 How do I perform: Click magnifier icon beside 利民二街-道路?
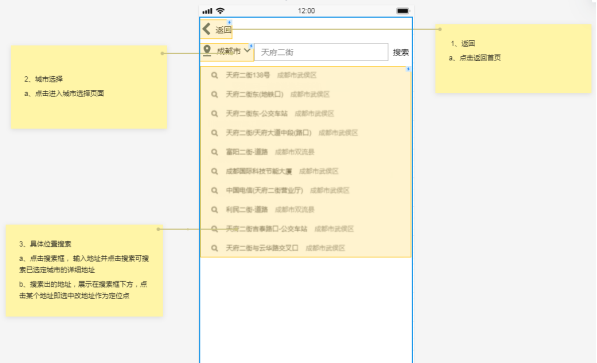click(215, 210)
